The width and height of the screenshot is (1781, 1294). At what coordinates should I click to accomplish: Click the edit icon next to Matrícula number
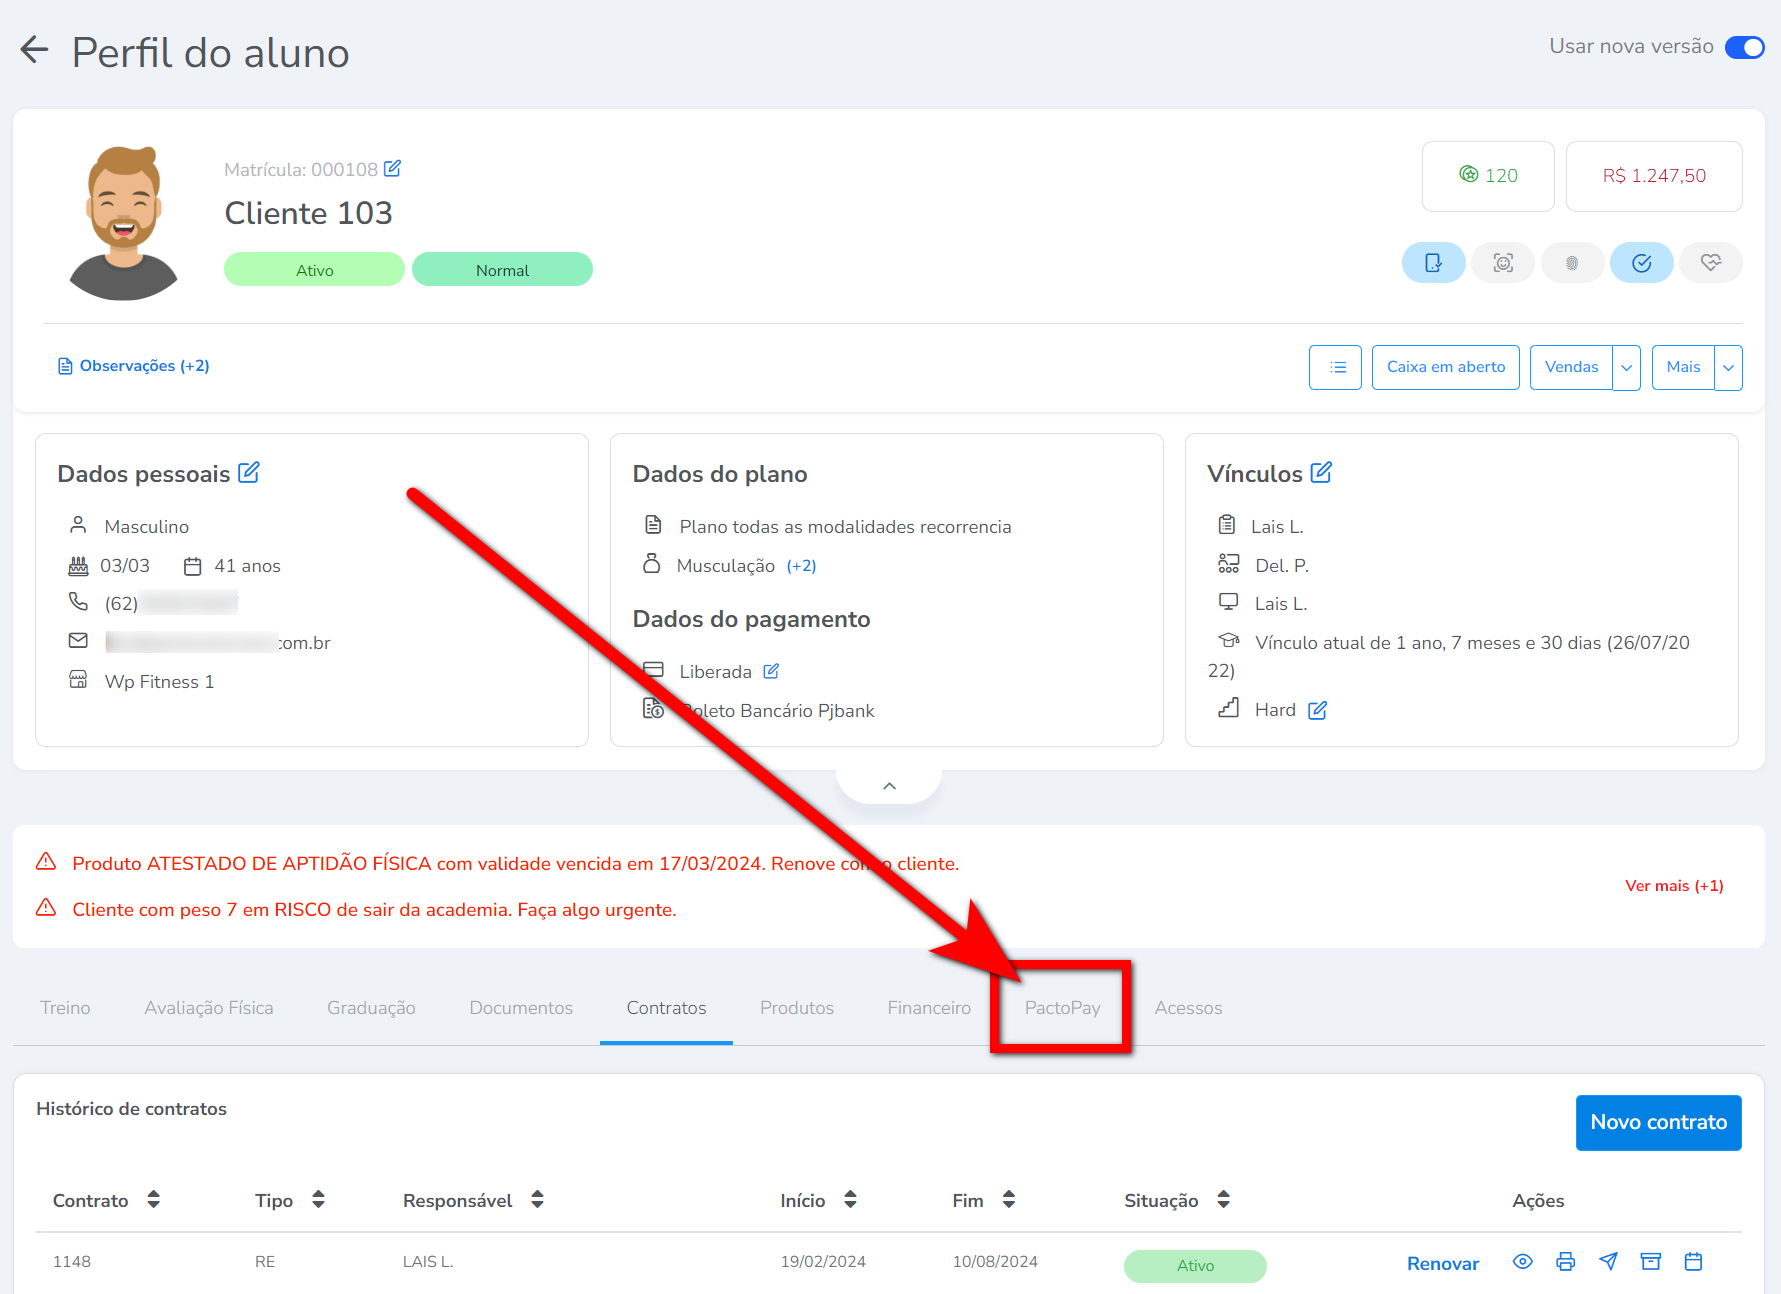(393, 169)
